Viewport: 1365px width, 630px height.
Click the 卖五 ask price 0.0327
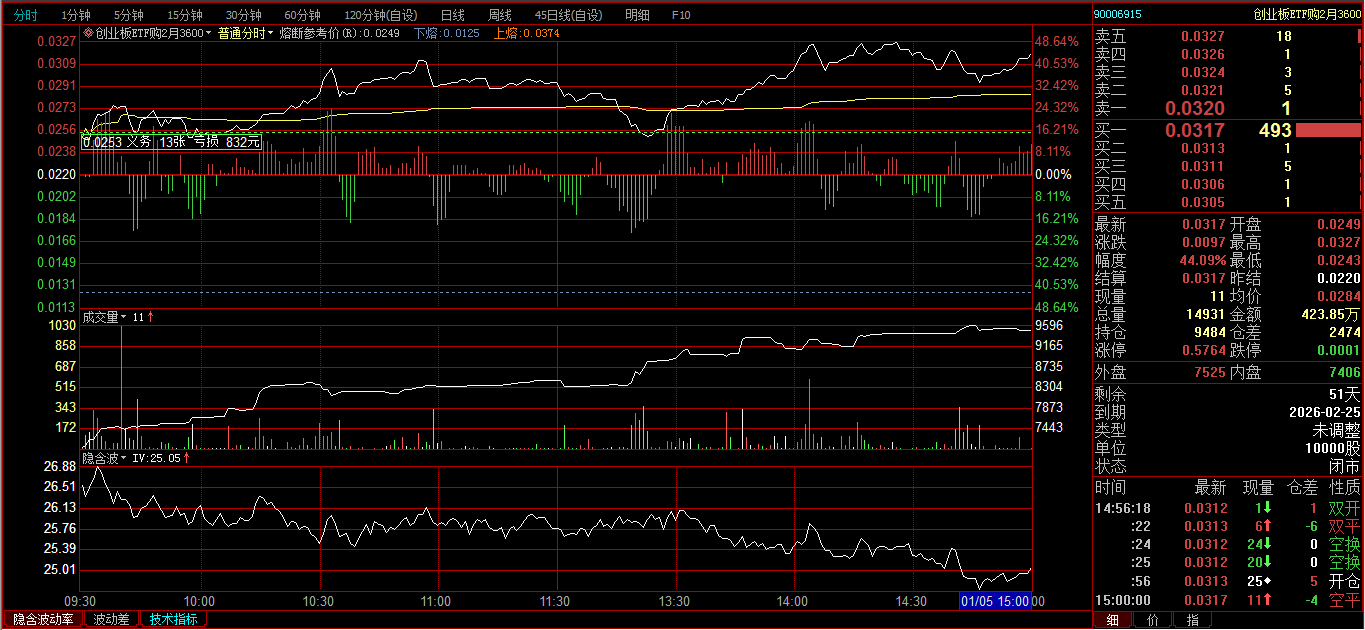pos(1202,36)
